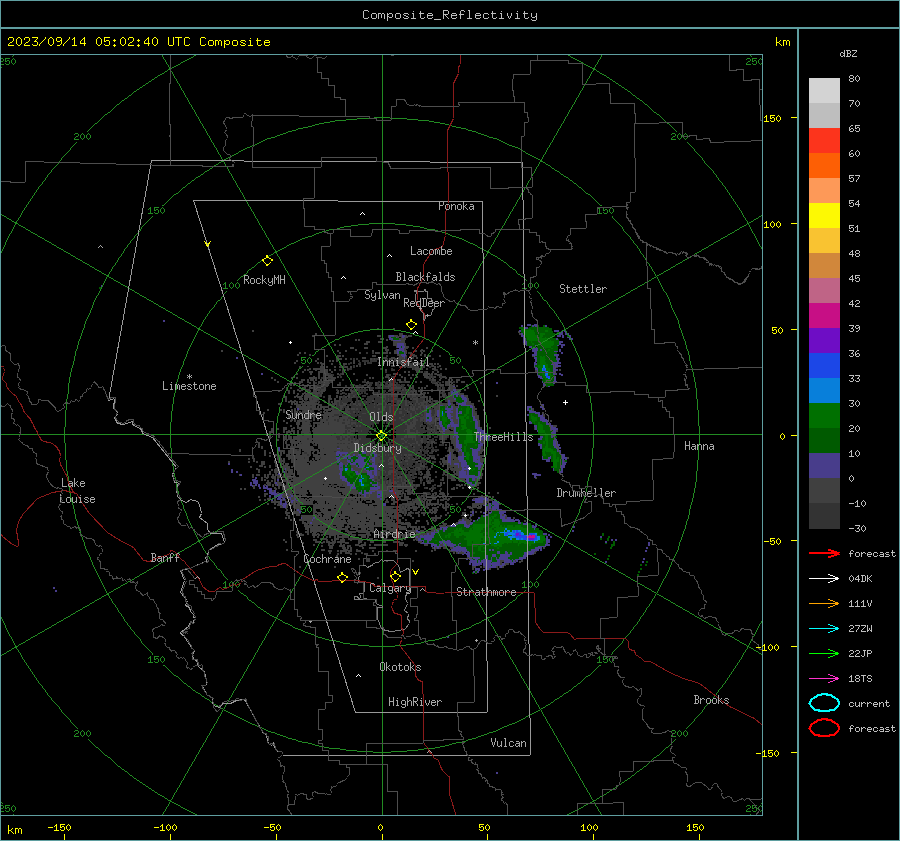
Task: Click the Limestone label
Action: click(x=189, y=386)
